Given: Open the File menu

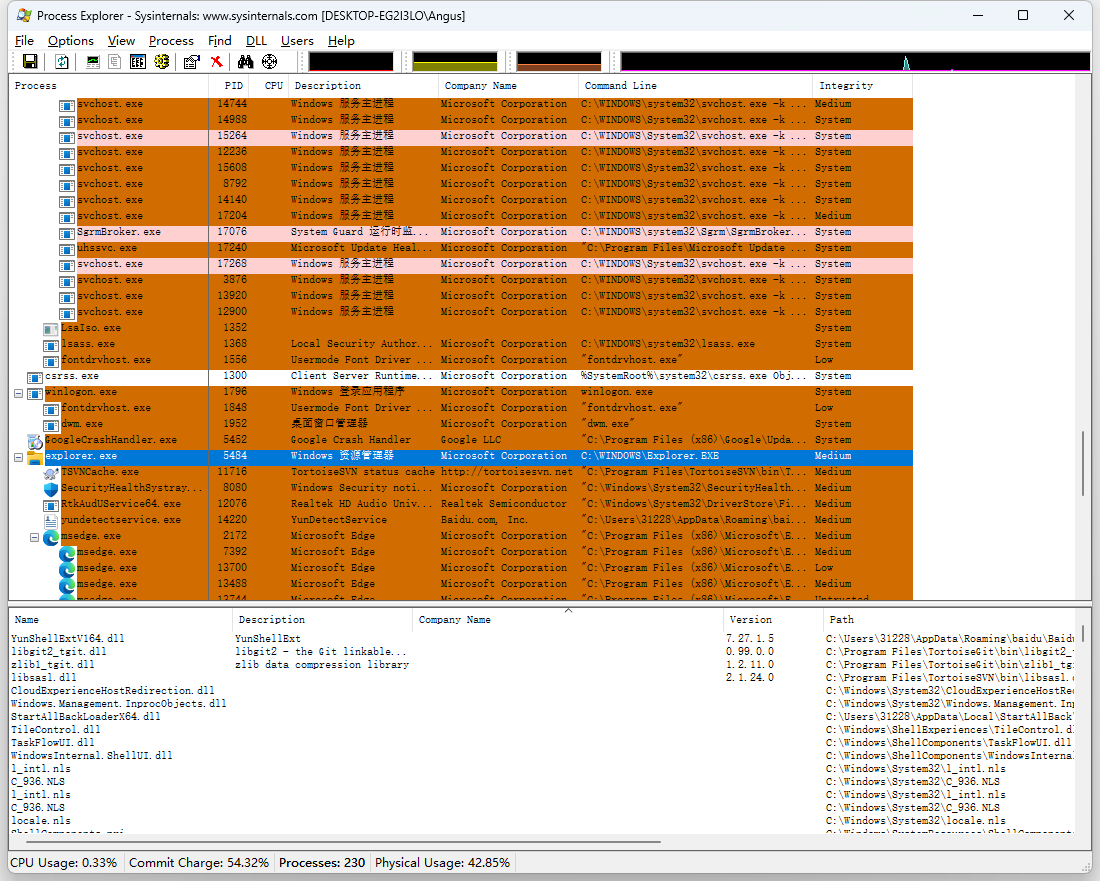Looking at the screenshot, I should click(24, 41).
